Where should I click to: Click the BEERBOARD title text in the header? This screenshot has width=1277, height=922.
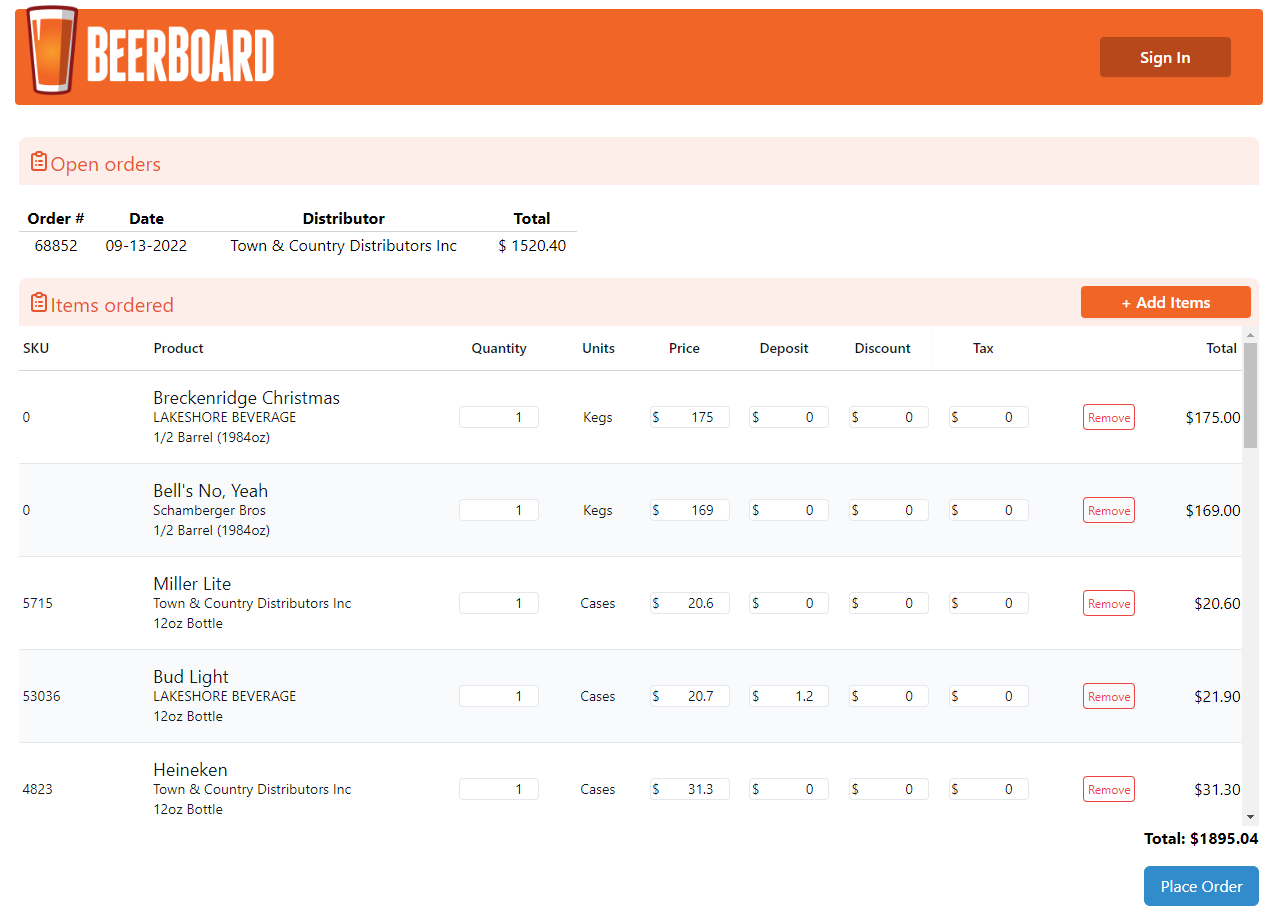[x=180, y=54]
